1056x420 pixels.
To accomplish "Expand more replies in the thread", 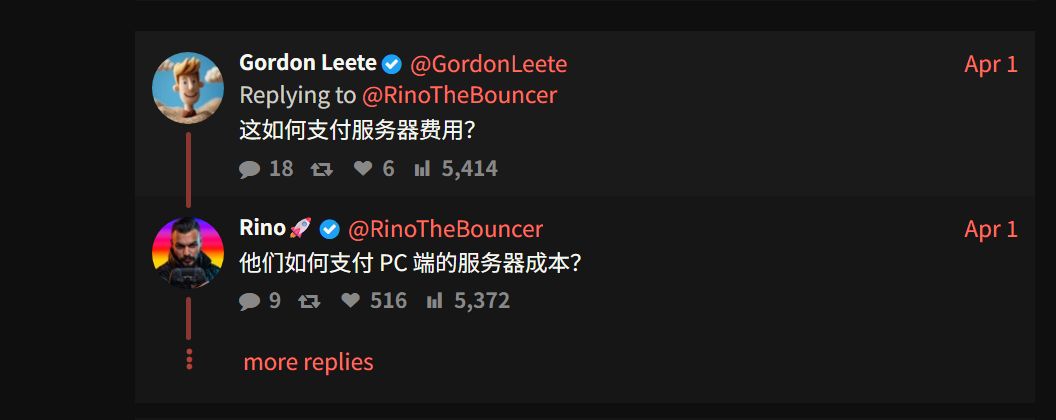I will click(x=308, y=362).
